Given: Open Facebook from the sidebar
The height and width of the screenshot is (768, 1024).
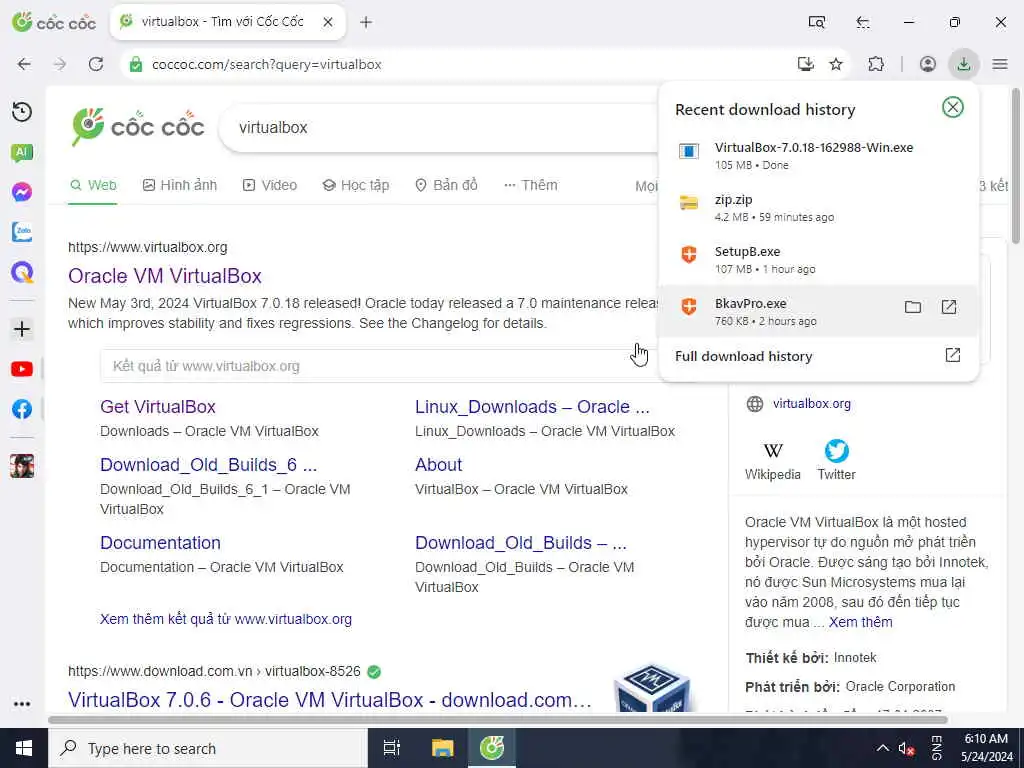Looking at the screenshot, I should tap(22, 409).
